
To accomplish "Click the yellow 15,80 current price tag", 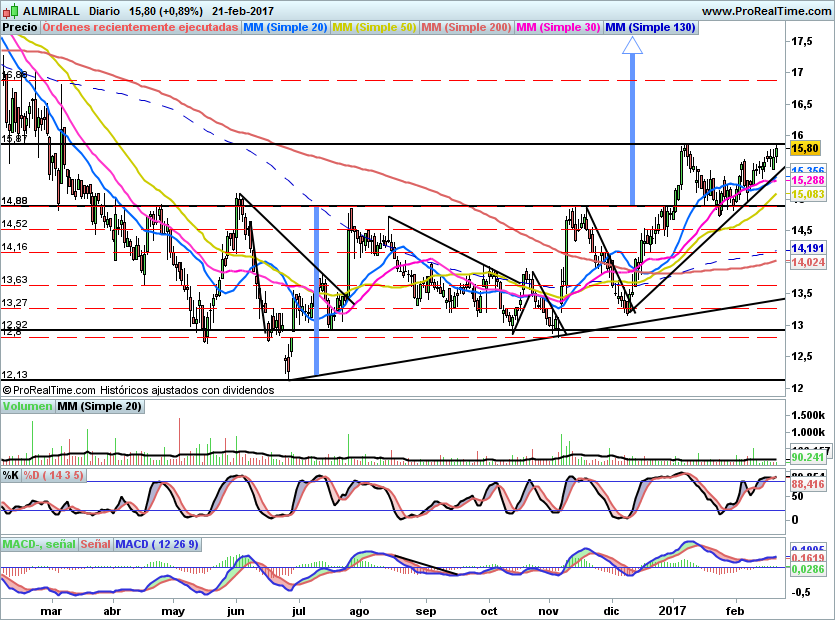I will (805, 149).
